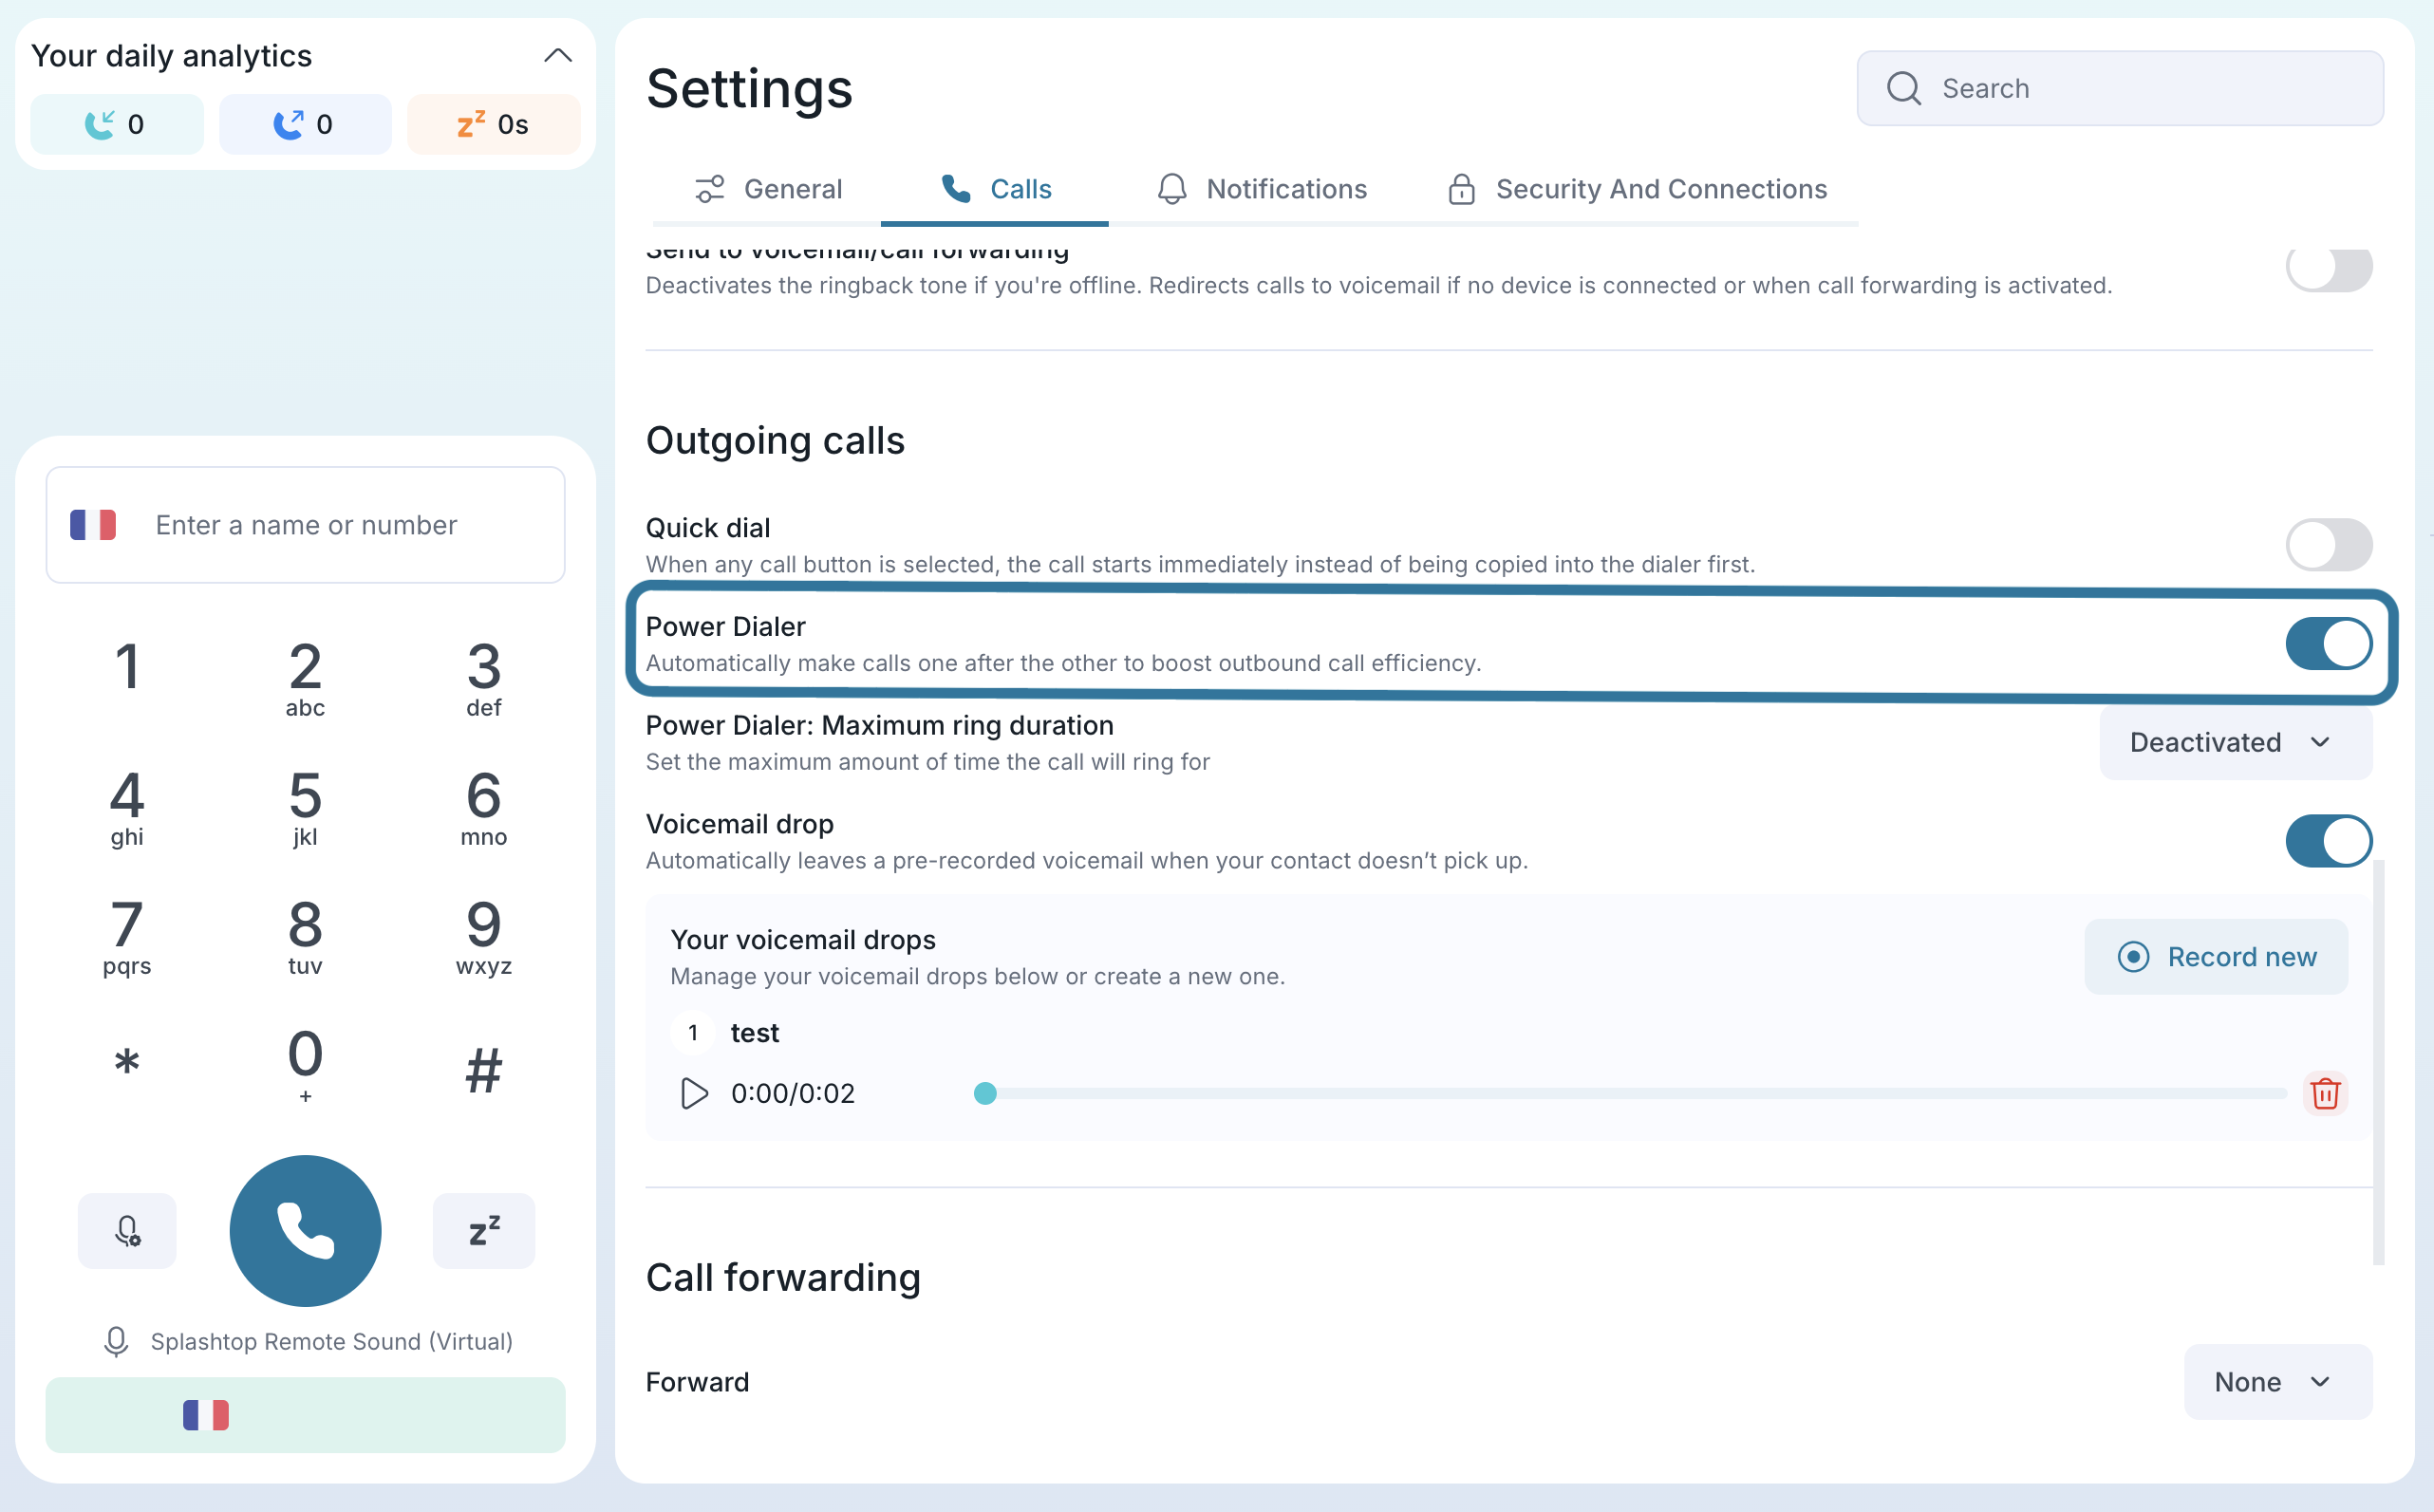Open Maximum ring duration Deactivated dropdown

click(2236, 742)
